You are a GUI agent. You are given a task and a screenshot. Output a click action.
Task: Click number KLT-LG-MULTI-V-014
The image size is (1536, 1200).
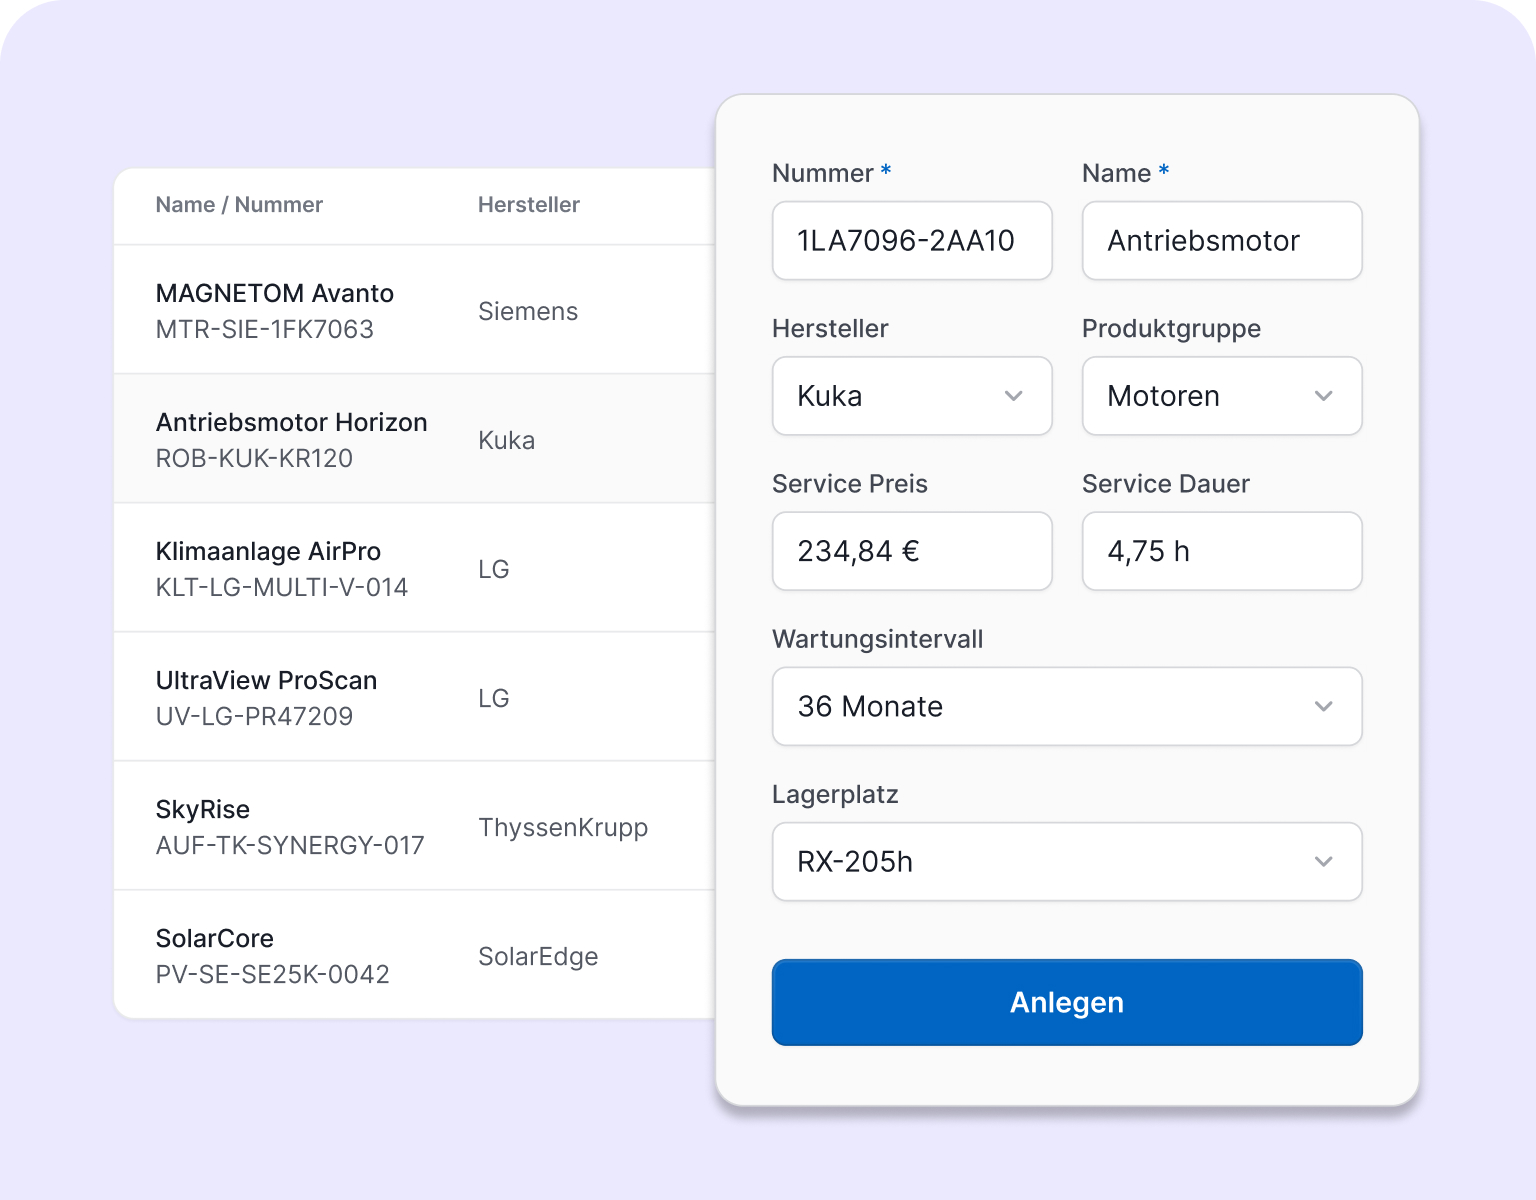[281, 587]
